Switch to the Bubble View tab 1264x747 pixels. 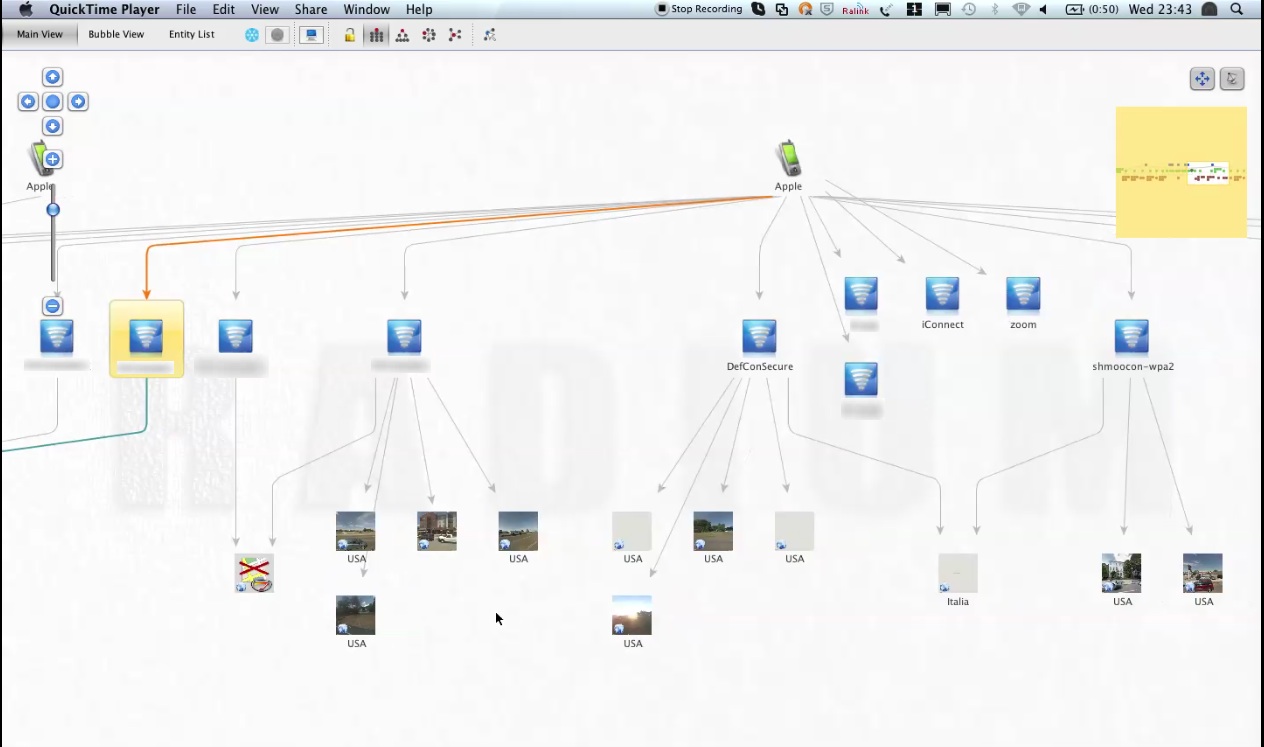click(116, 34)
